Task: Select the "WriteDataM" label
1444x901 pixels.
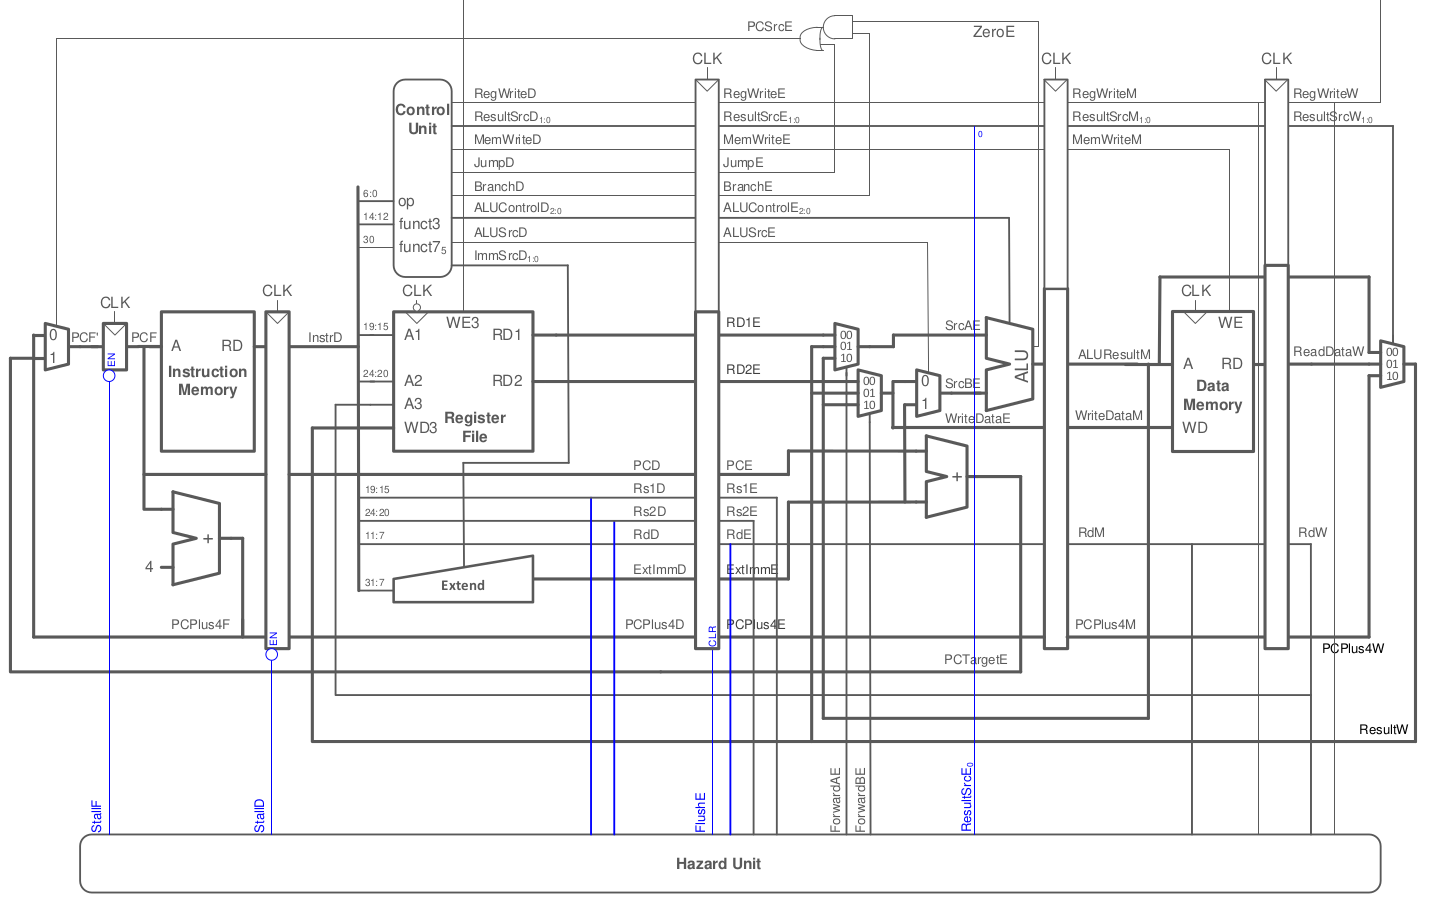Action: click(x=1109, y=415)
